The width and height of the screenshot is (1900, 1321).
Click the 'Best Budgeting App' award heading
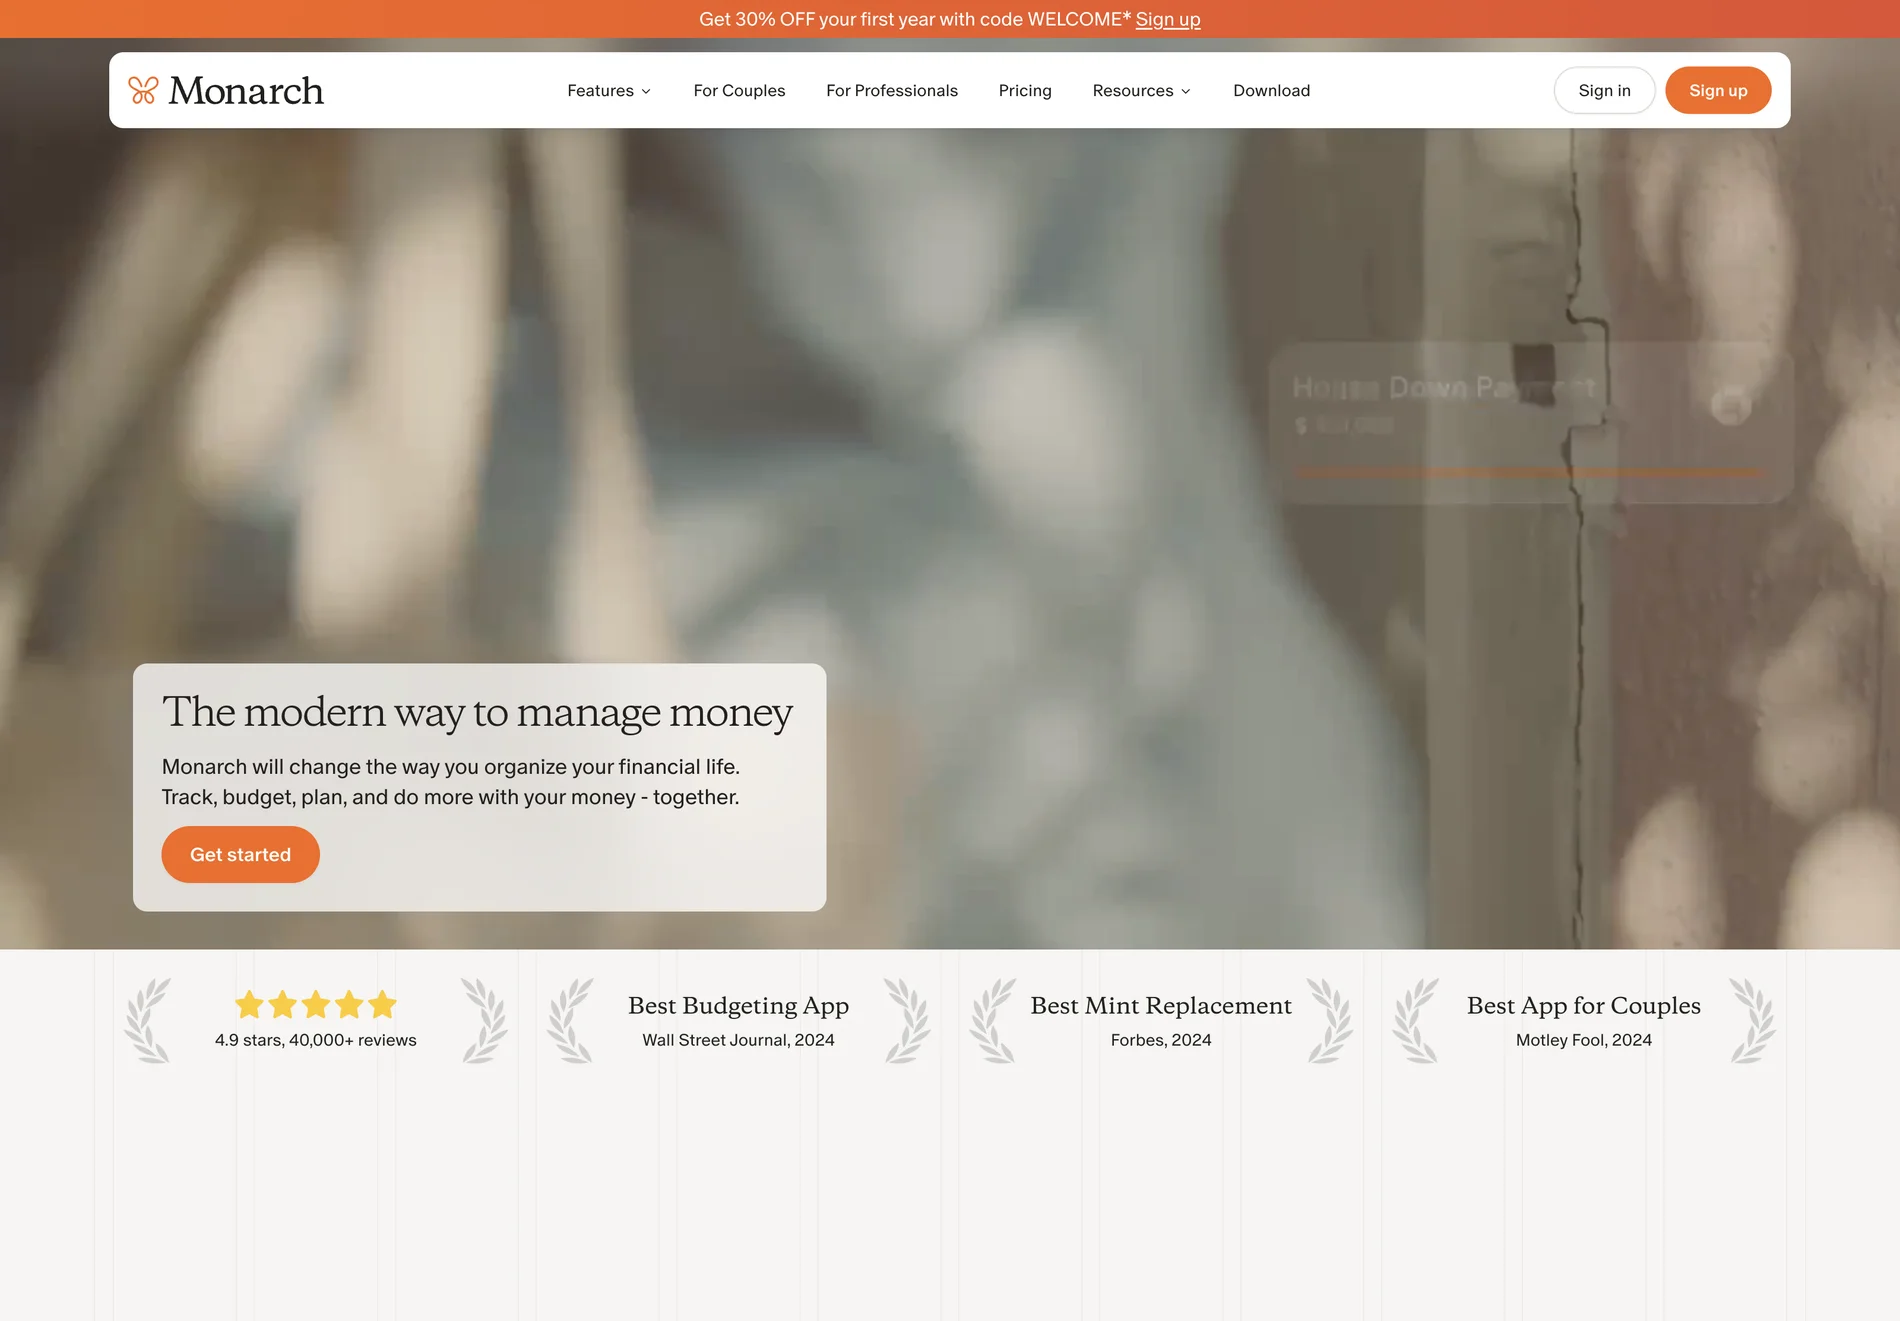[739, 1005]
